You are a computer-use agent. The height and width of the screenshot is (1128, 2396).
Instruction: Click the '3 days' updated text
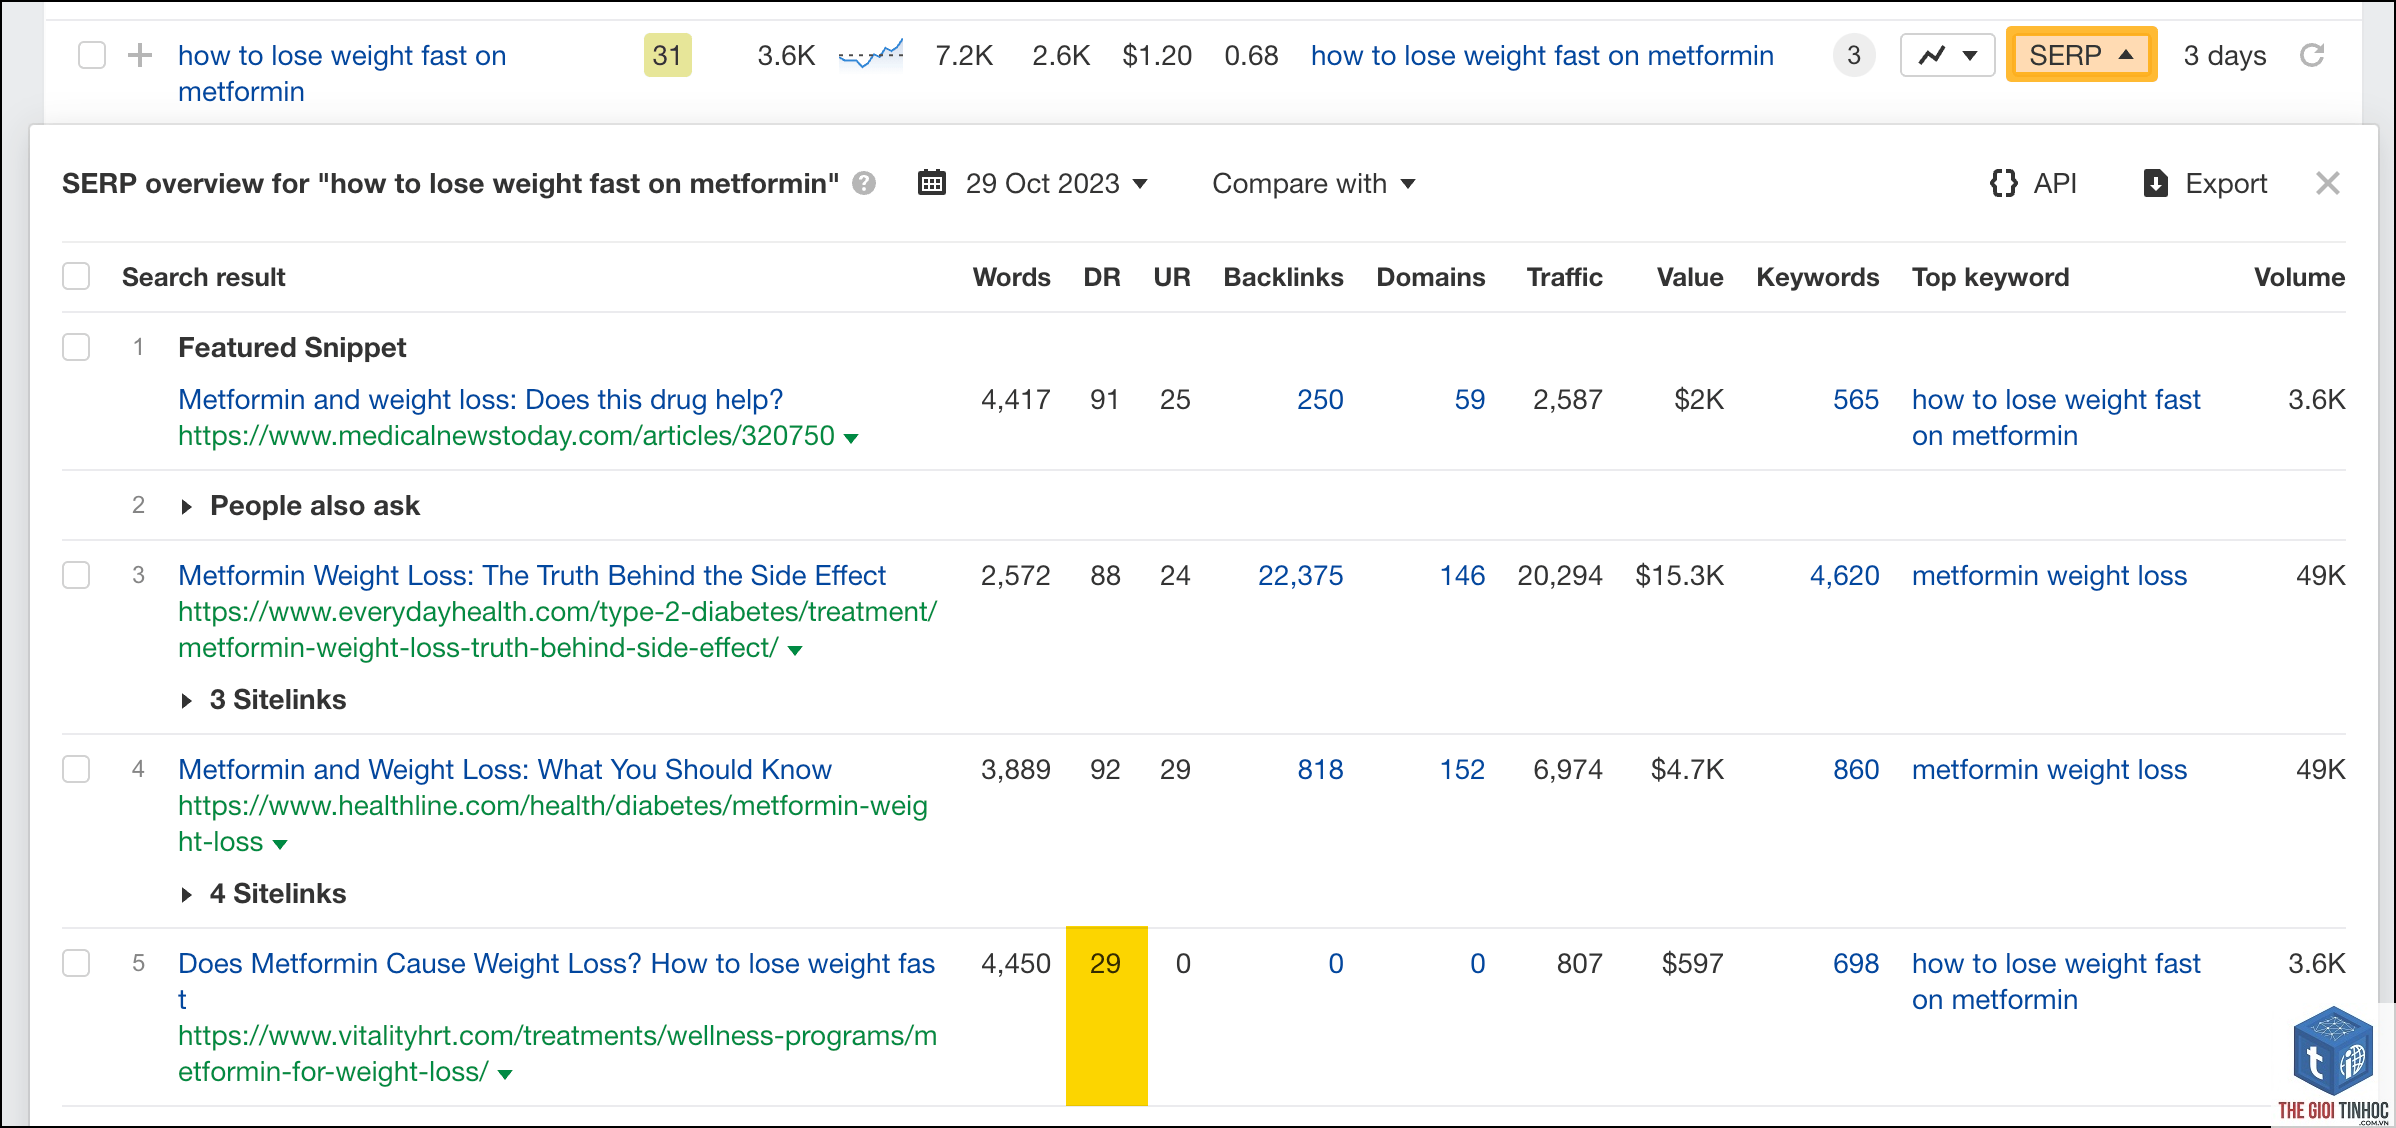tap(2225, 55)
